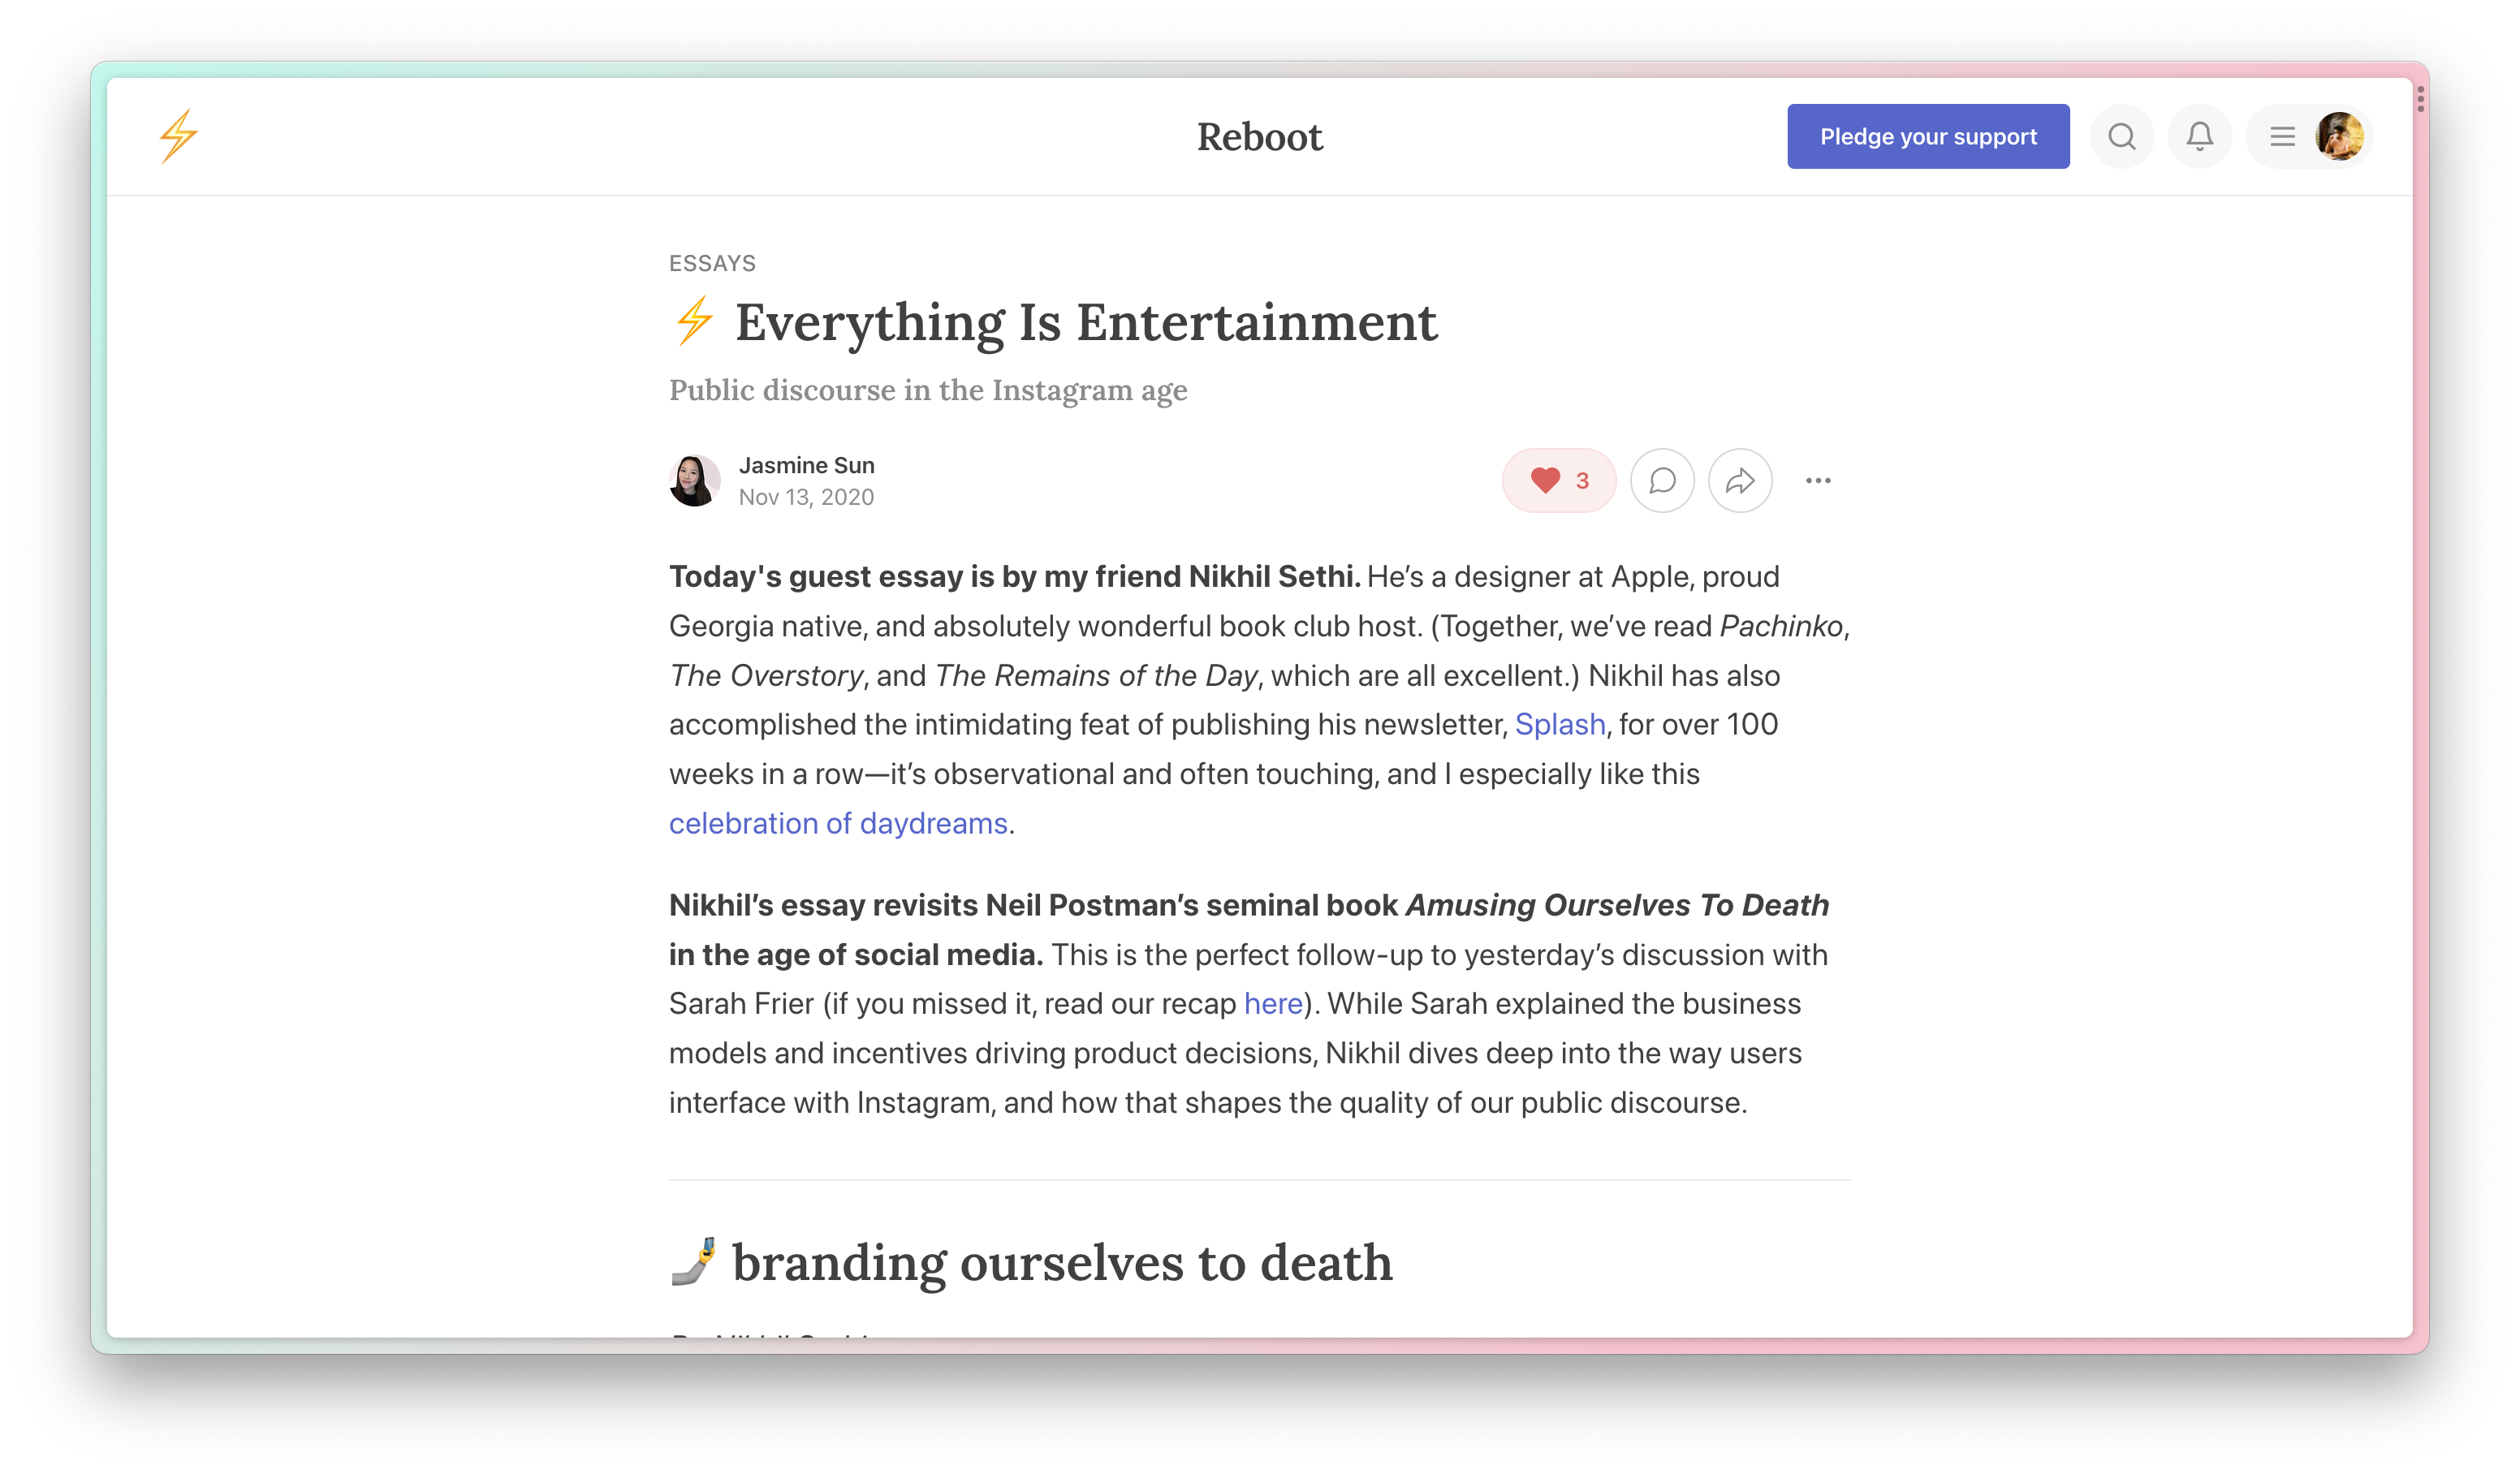This screenshot has width=2520, height=1474.
Task: Follow the celebration of daydreams link
Action: (838, 823)
